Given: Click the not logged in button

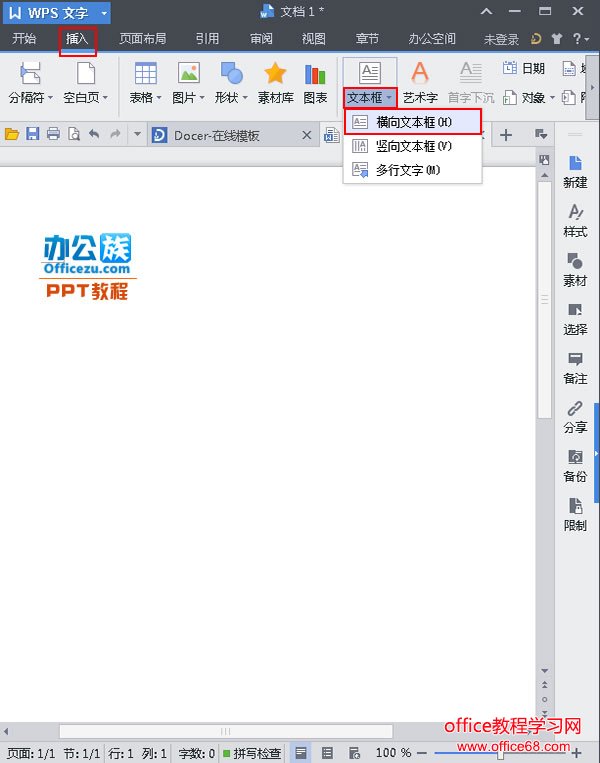Looking at the screenshot, I should (501, 39).
